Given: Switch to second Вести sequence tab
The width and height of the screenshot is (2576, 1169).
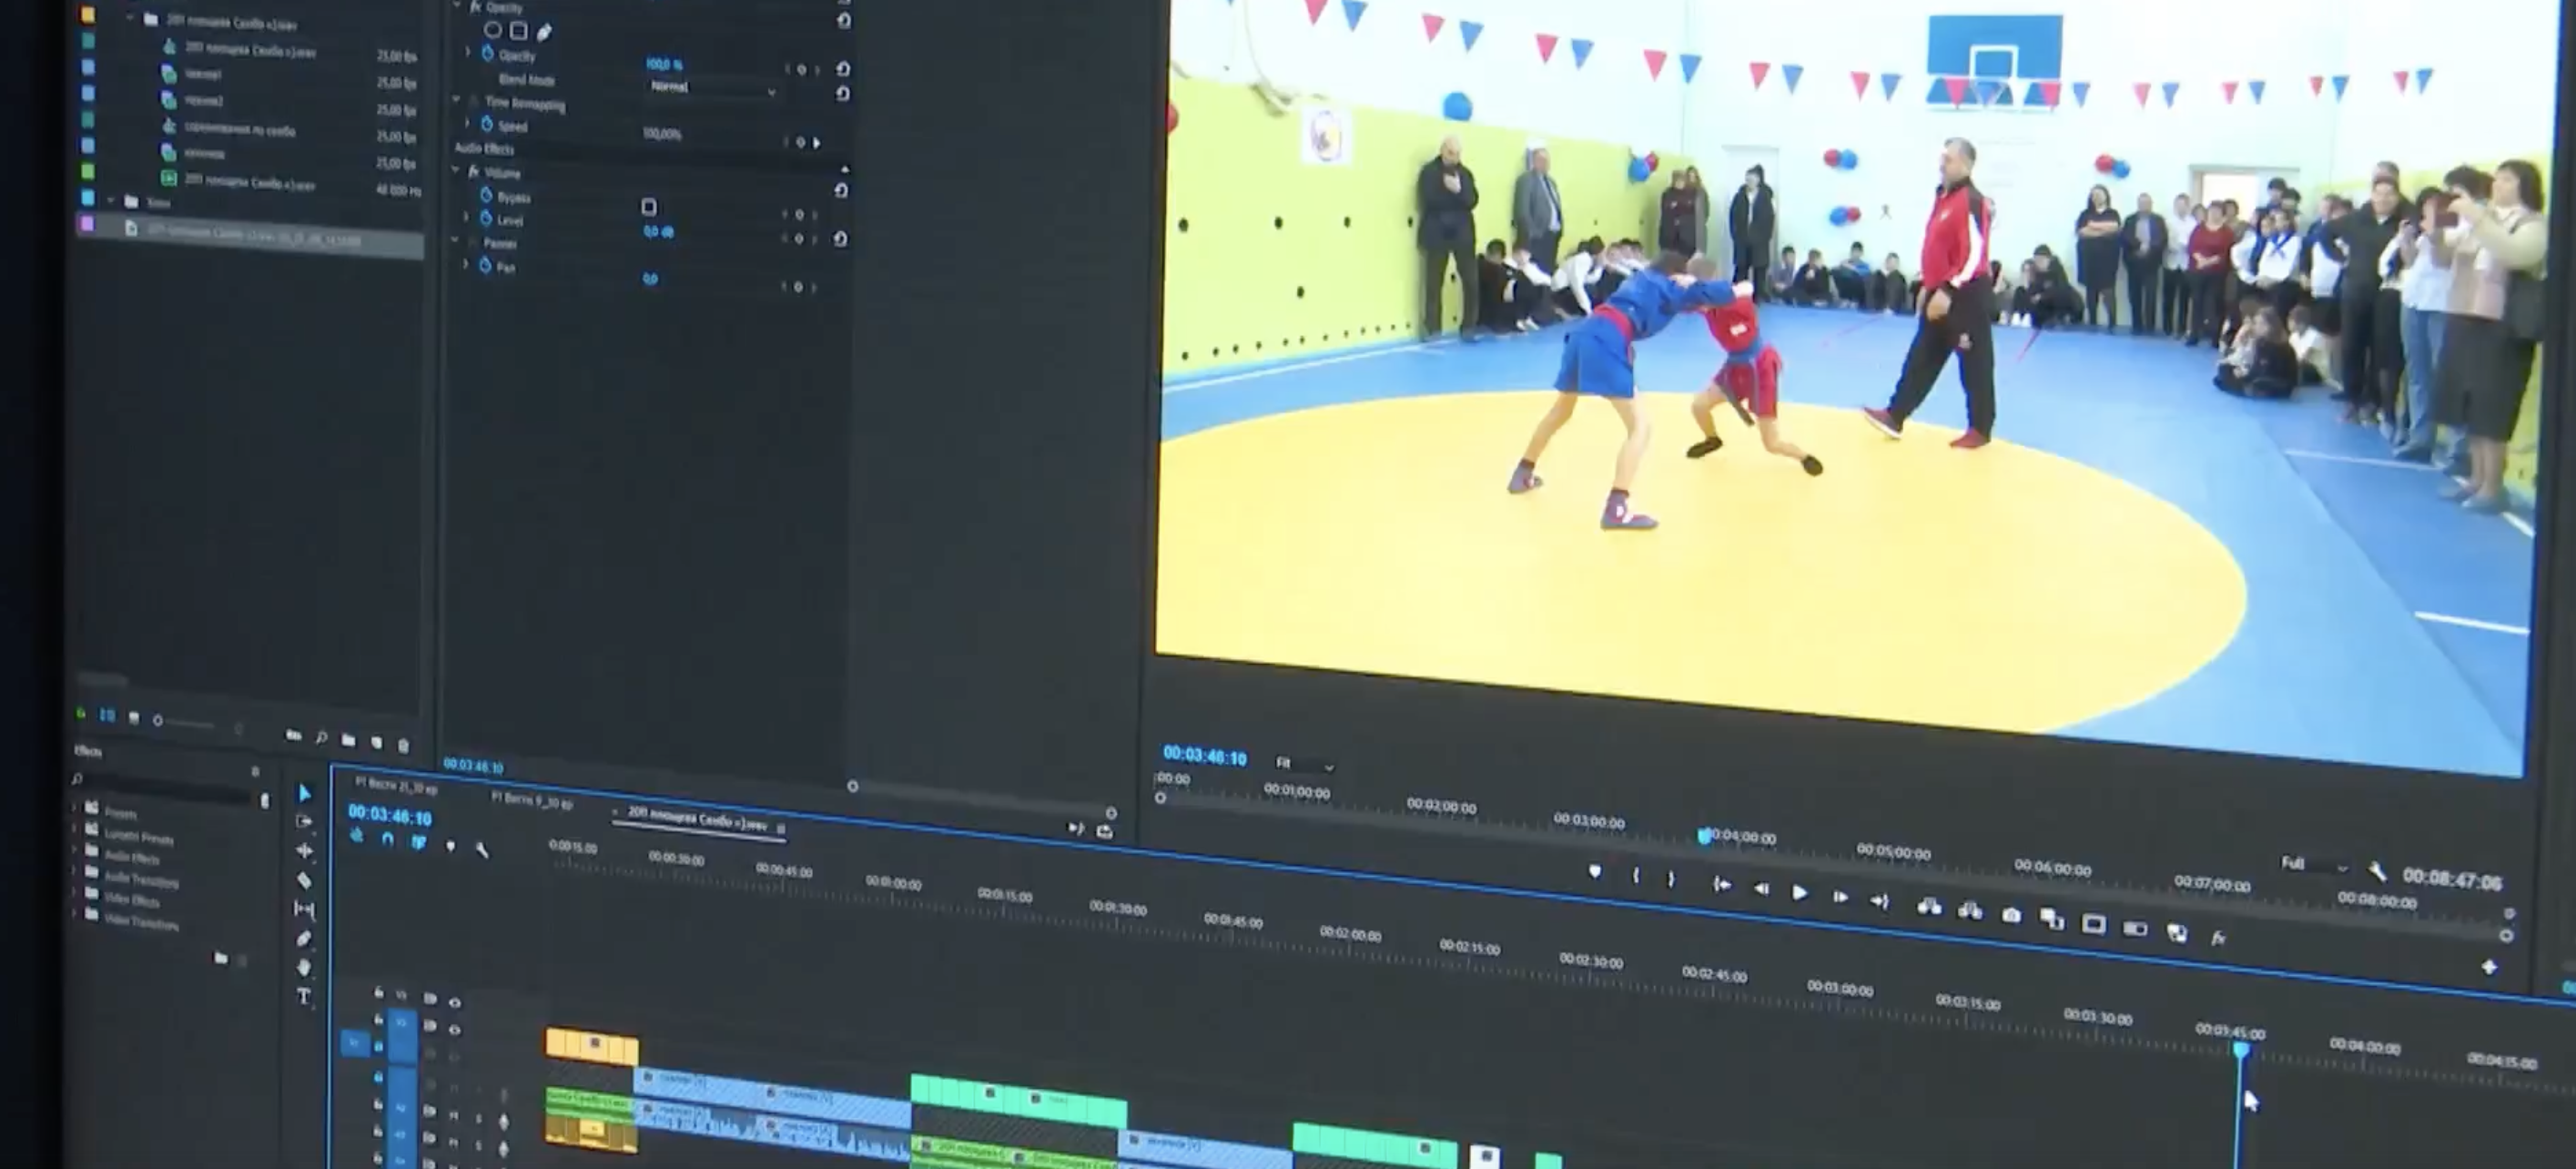Looking at the screenshot, I should pyautogui.click(x=532, y=801).
